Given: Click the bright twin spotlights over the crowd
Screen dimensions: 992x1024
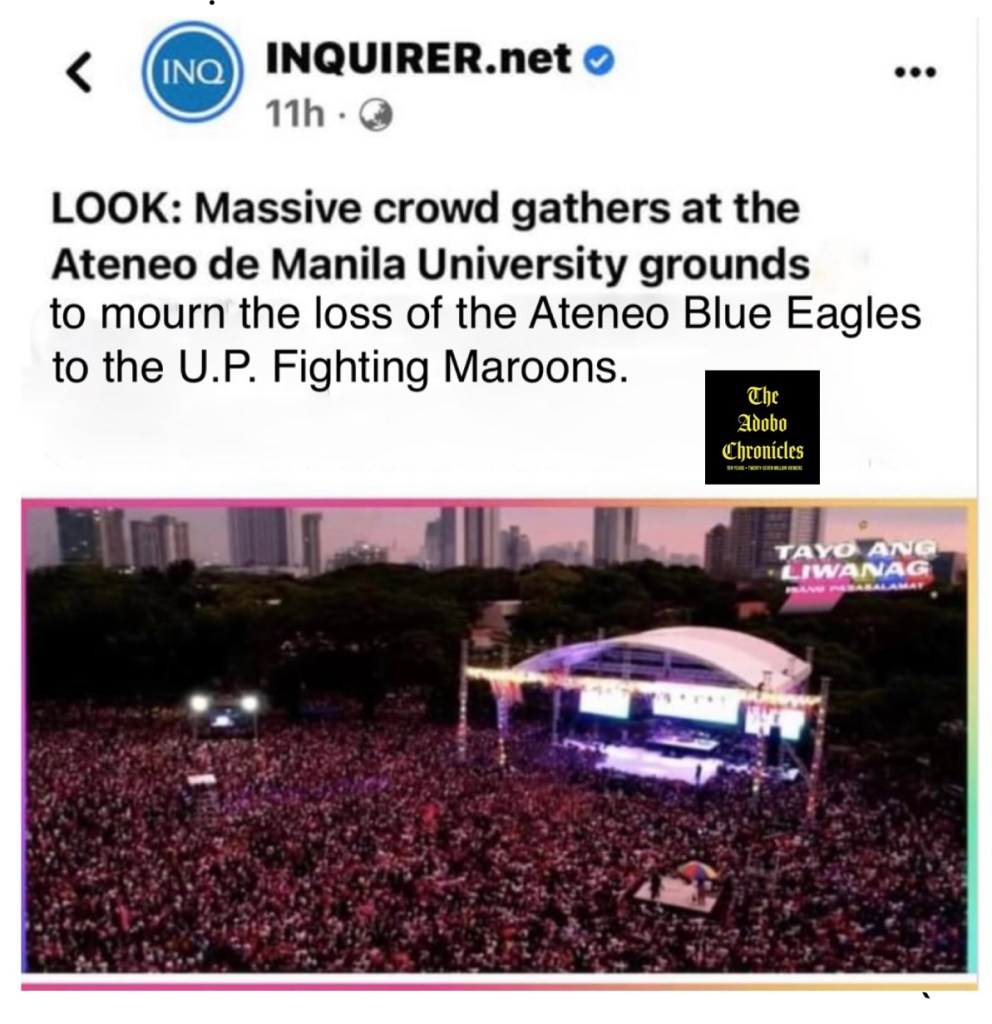Looking at the screenshot, I should pyautogui.click(x=223, y=704).
